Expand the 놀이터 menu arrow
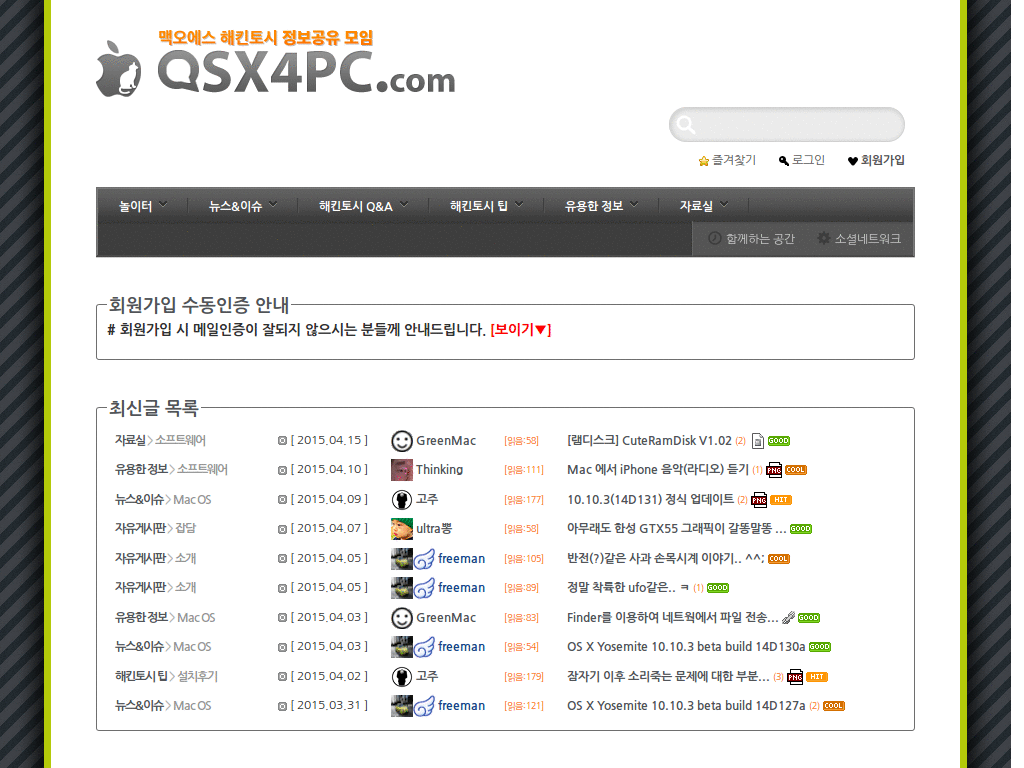 [x=163, y=204]
